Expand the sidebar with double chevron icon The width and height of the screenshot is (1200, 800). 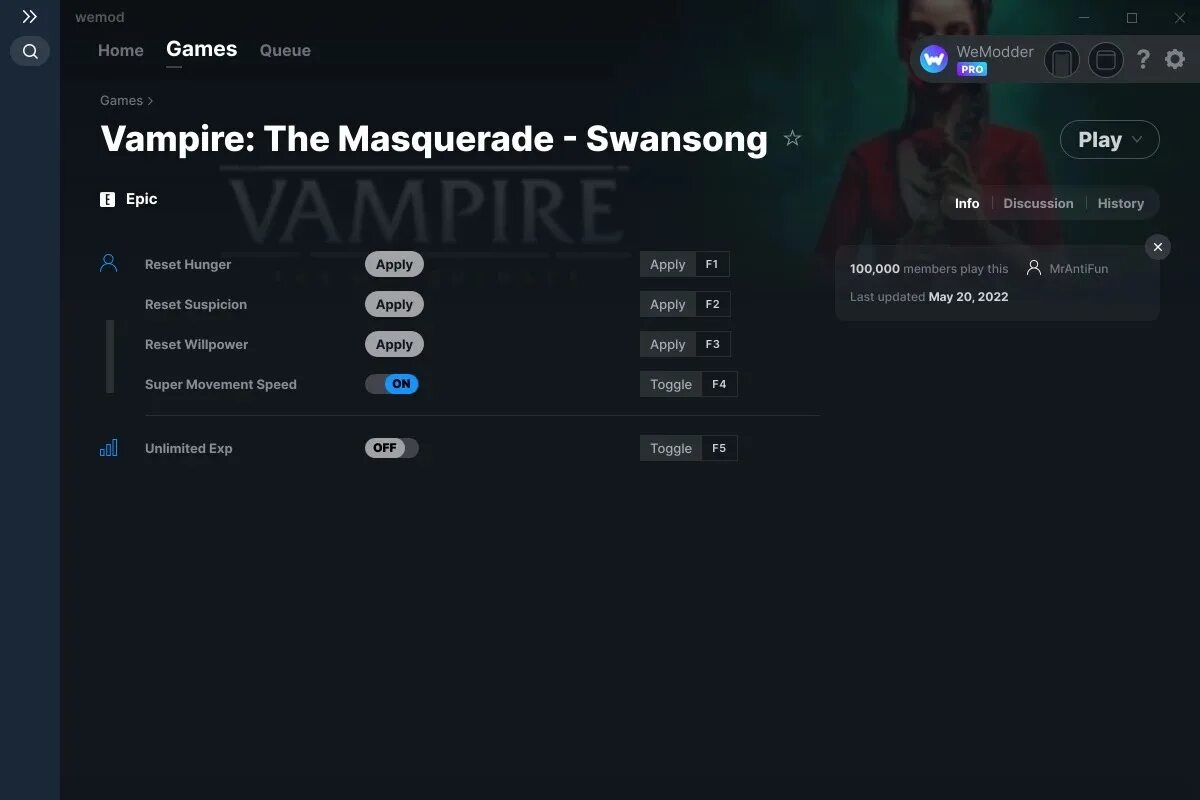(x=30, y=17)
